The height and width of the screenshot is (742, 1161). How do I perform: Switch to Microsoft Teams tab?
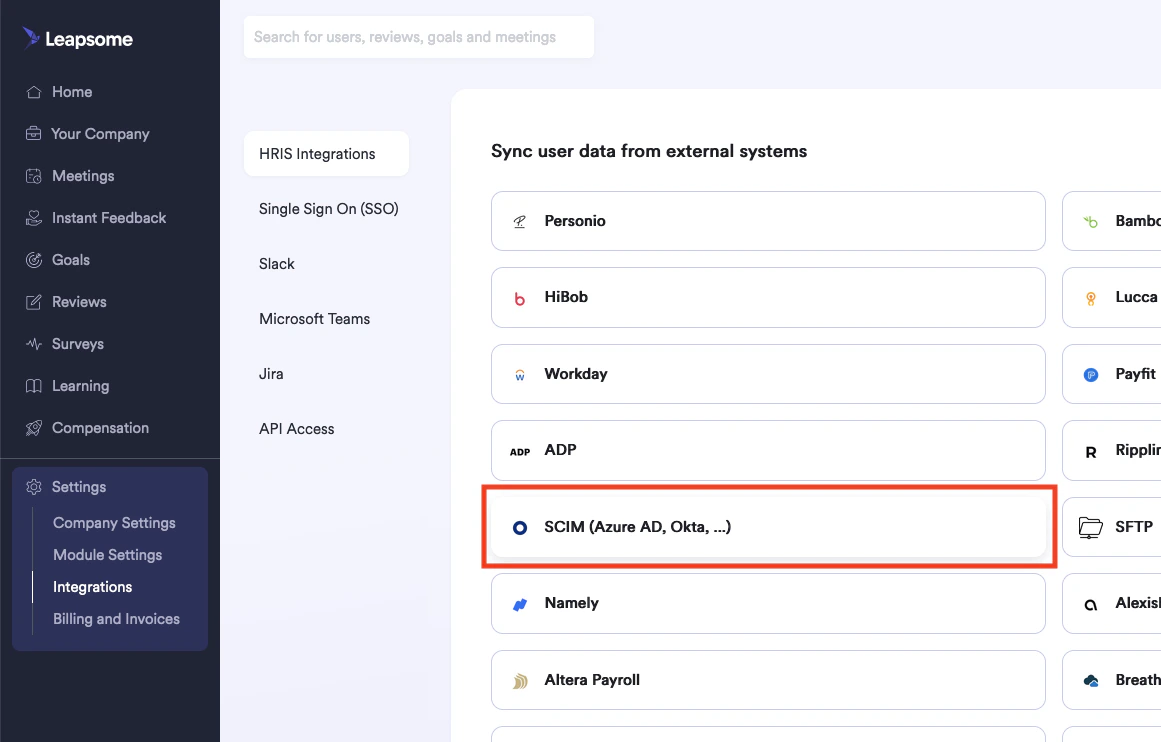pos(314,318)
